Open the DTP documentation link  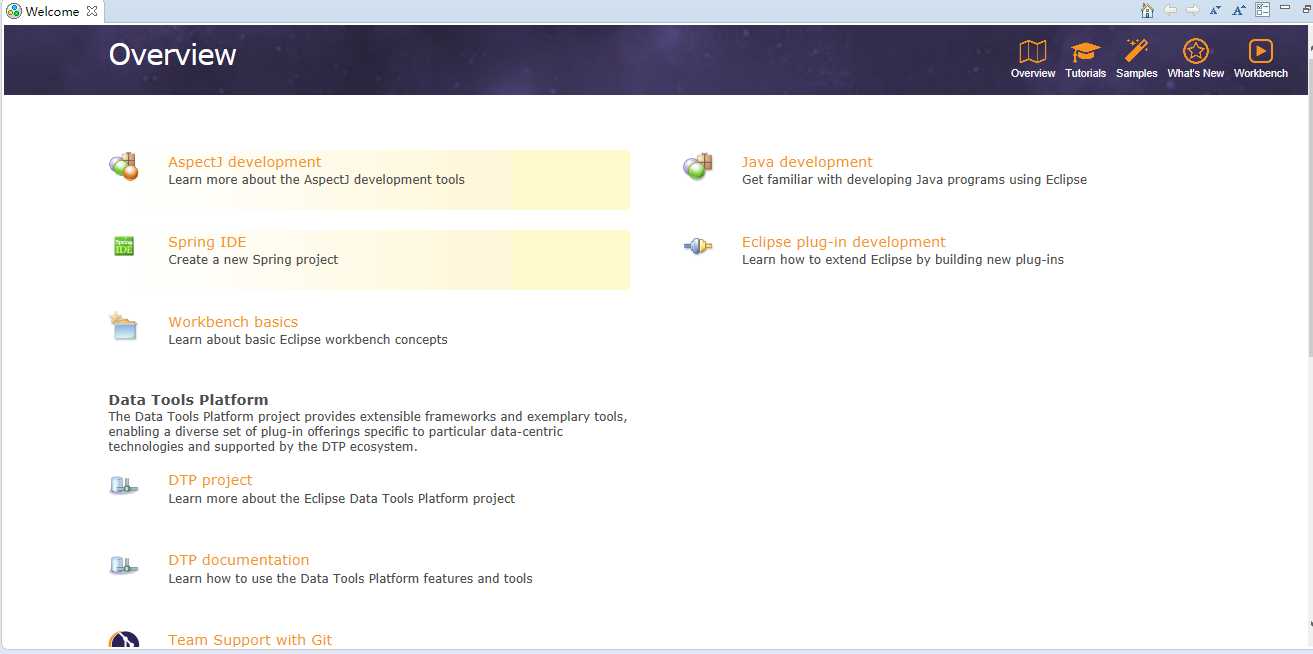pyautogui.click(x=239, y=560)
